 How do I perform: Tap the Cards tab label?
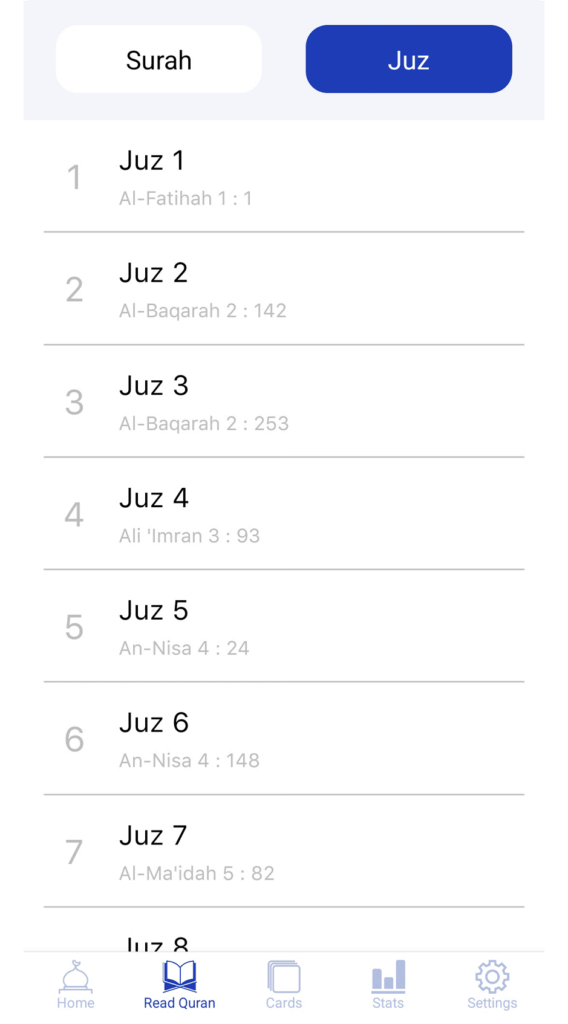point(284,1002)
